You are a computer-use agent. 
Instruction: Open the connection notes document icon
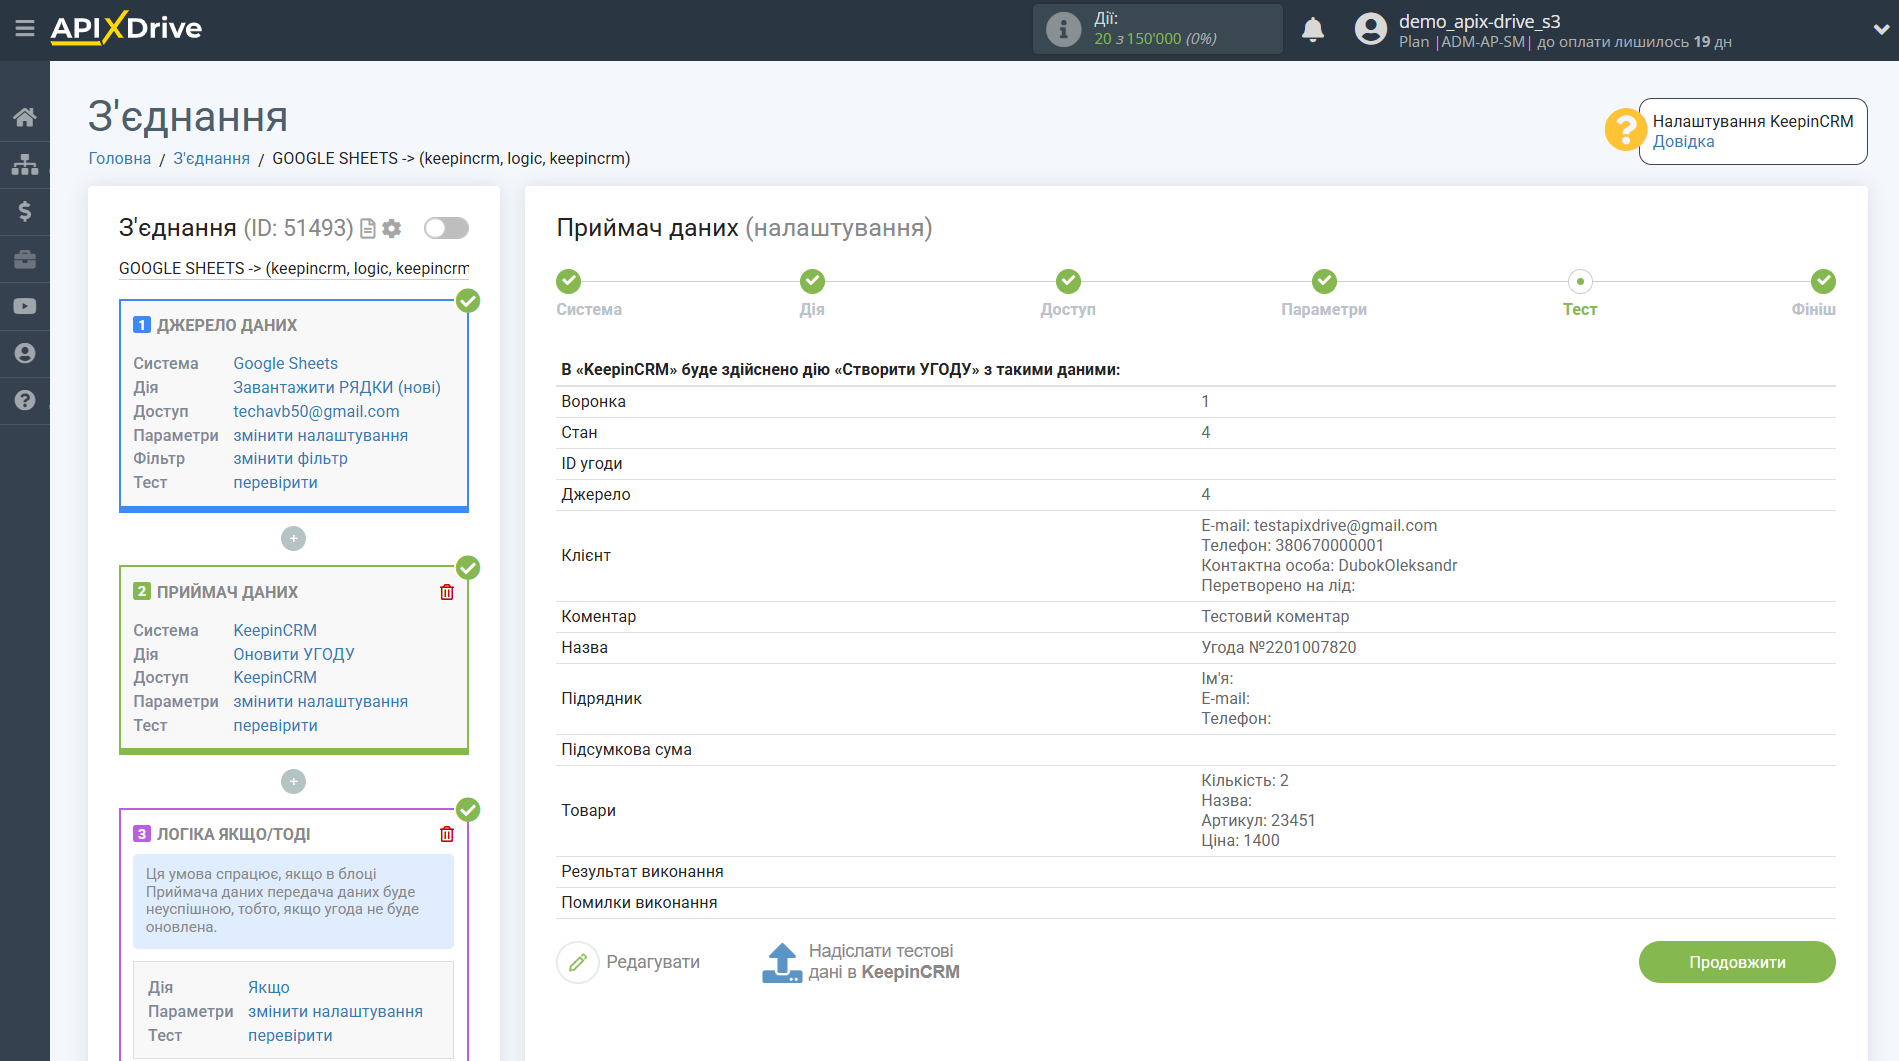tap(368, 229)
